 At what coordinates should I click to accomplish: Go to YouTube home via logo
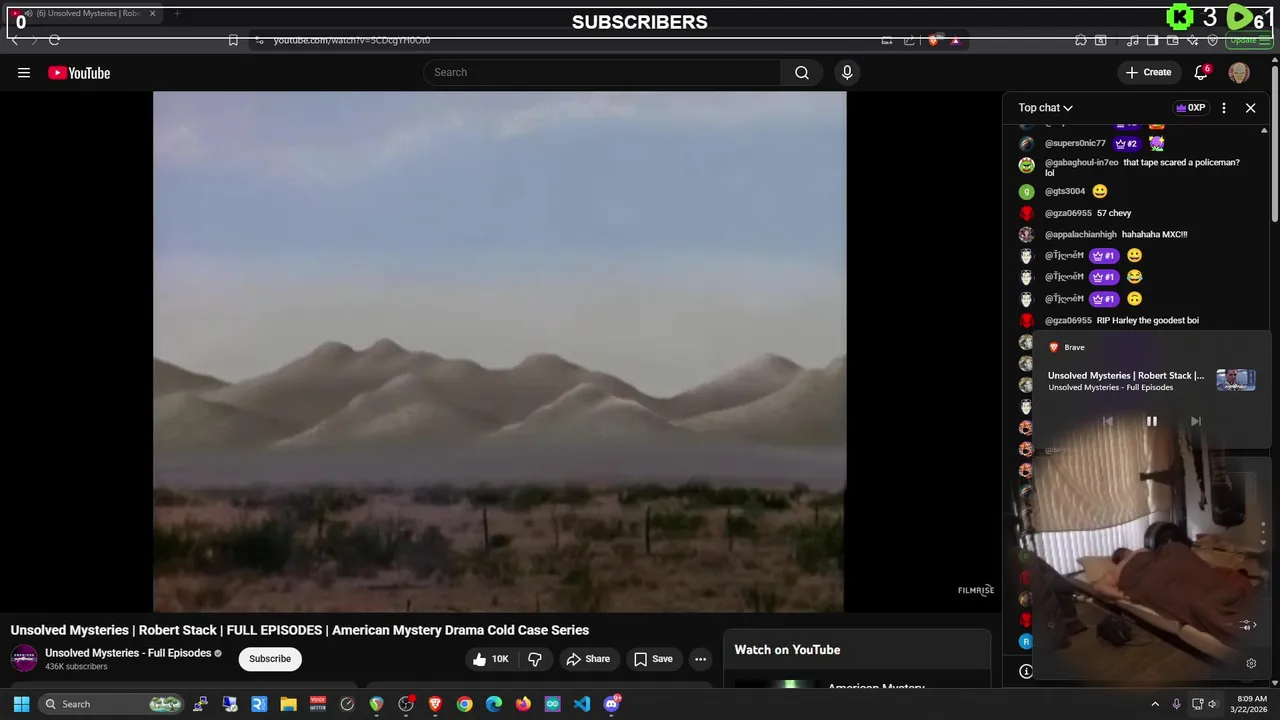(79, 73)
